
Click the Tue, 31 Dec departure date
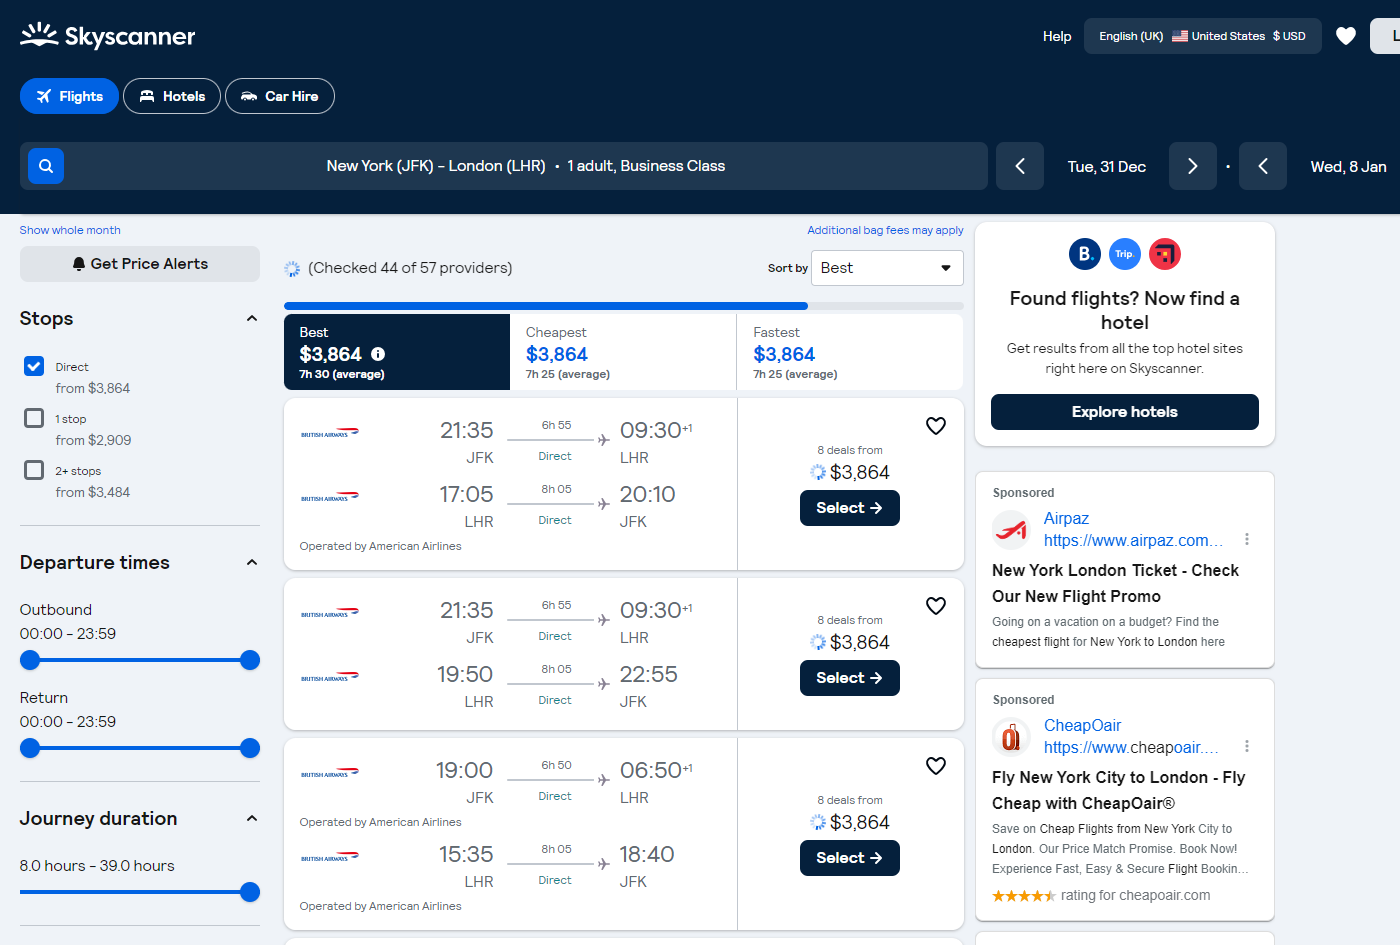pyautogui.click(x=1106, y=166)
